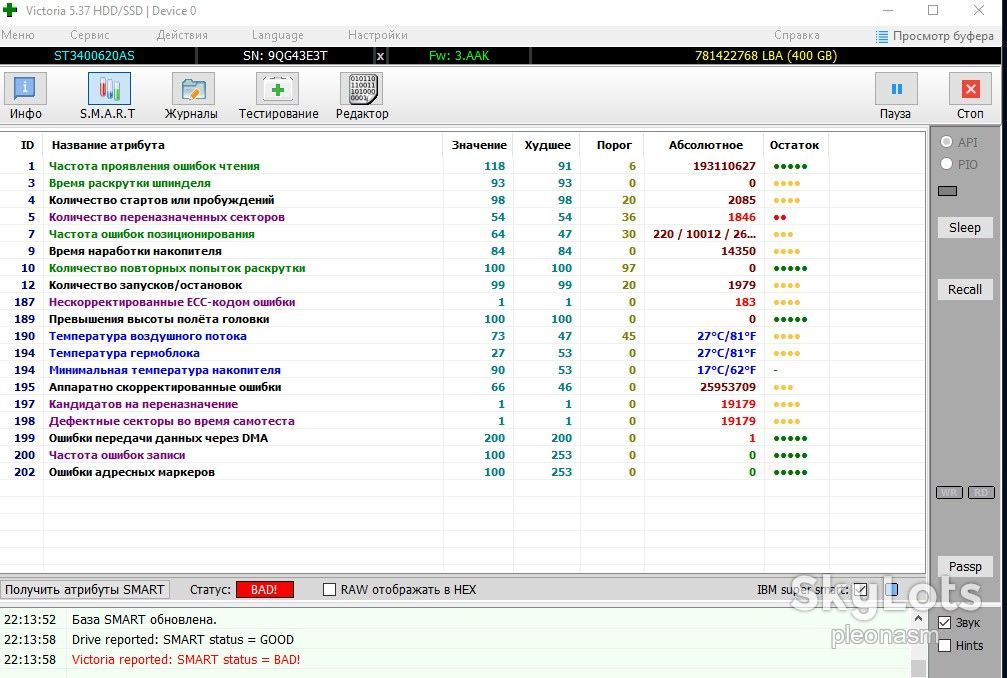Screen dimensions: 1007x678
Task: Click the Остаток column header
Action: [x=794, y=145]
